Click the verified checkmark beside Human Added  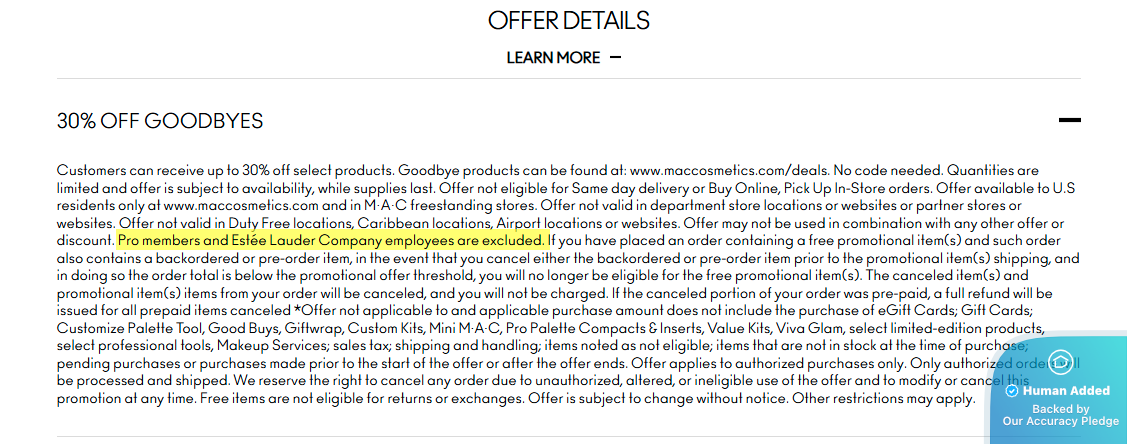click(1011, 391)
